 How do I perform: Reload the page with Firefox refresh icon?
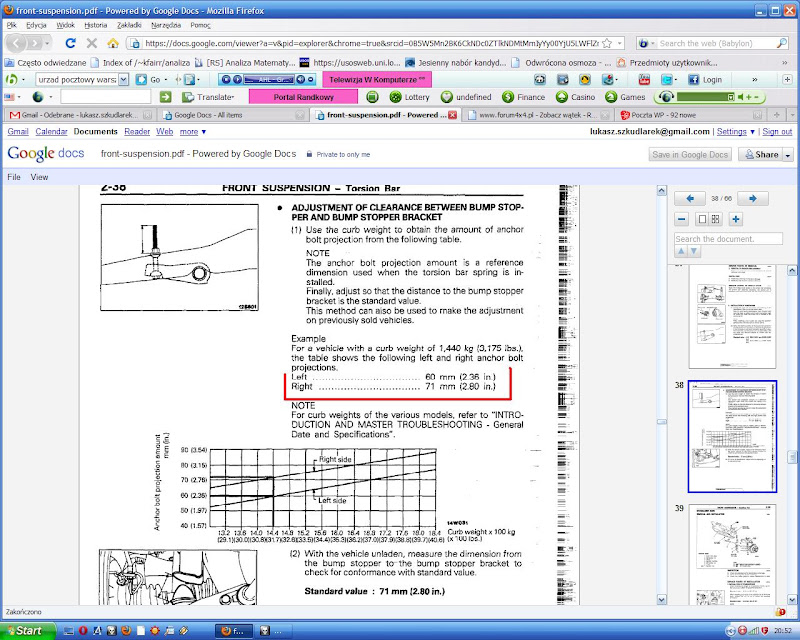70,43
